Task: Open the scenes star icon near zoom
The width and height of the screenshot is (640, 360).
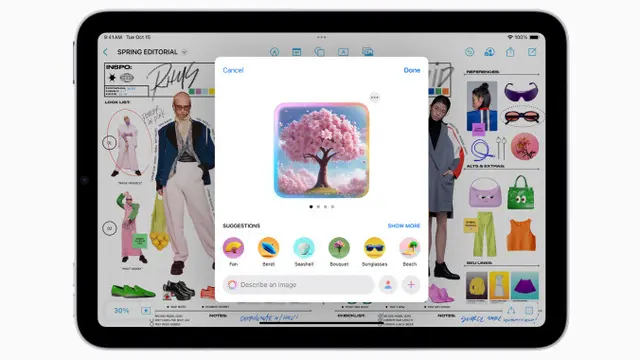Action: click(146, 311)
